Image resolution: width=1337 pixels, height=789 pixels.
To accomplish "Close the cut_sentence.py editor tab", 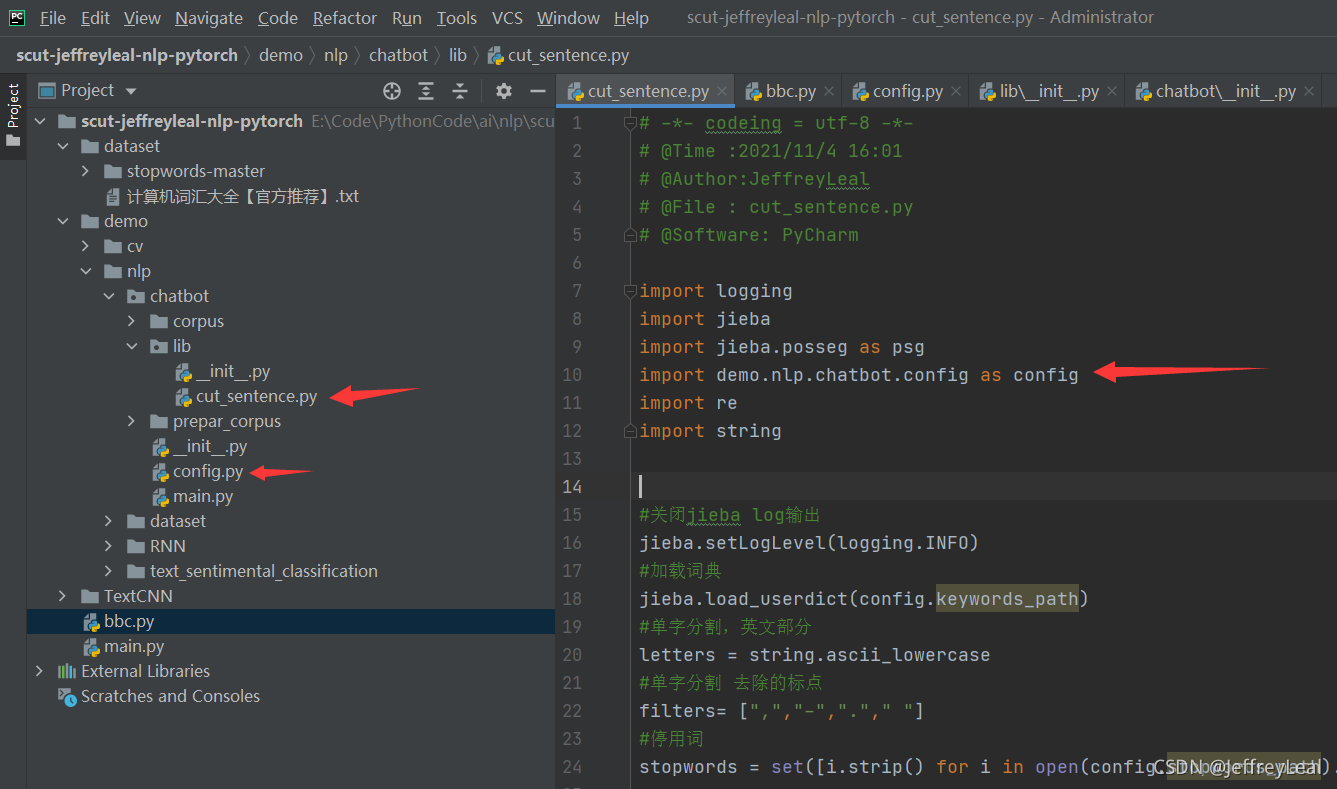I will coord(723,91).
